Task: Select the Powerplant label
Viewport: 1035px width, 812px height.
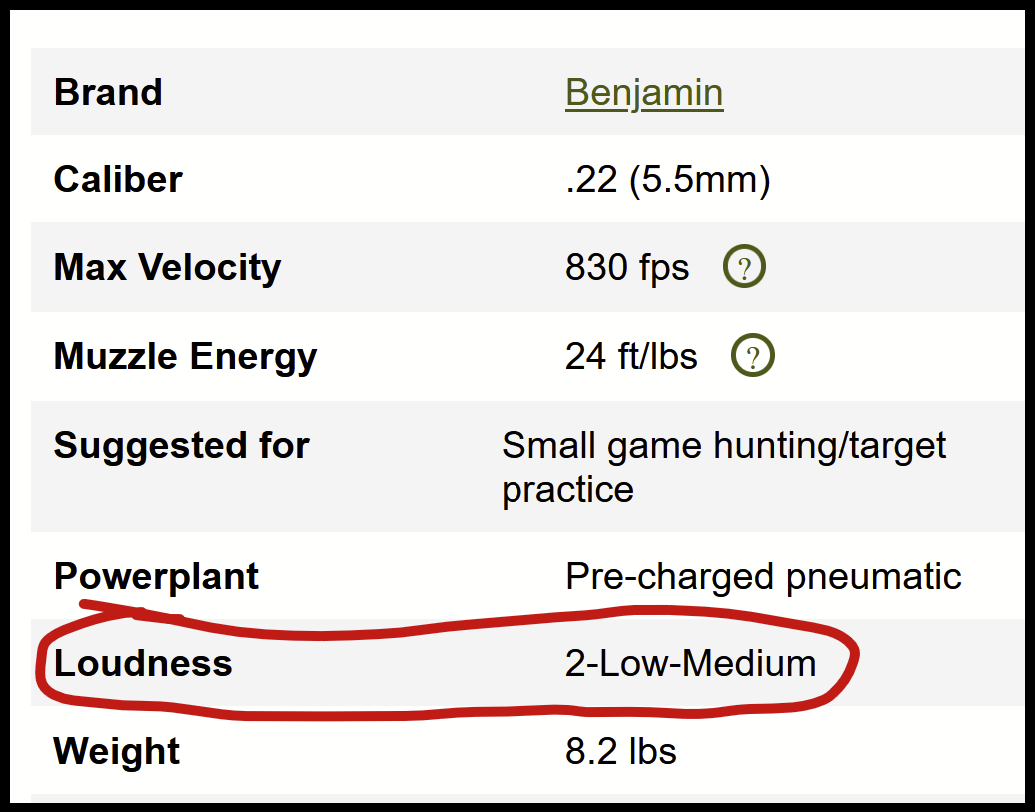Action: pyautogui.click(x=156, y=576)
